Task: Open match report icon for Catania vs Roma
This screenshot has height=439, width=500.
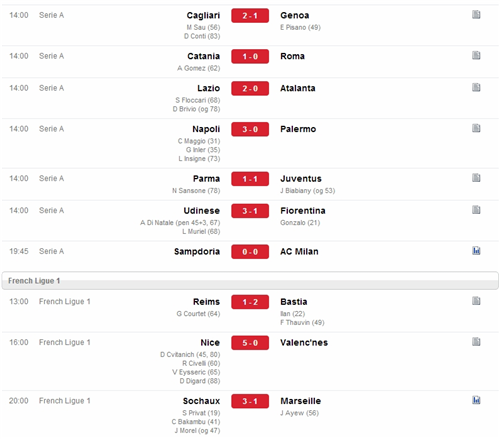Action: [x=476, y=55]
